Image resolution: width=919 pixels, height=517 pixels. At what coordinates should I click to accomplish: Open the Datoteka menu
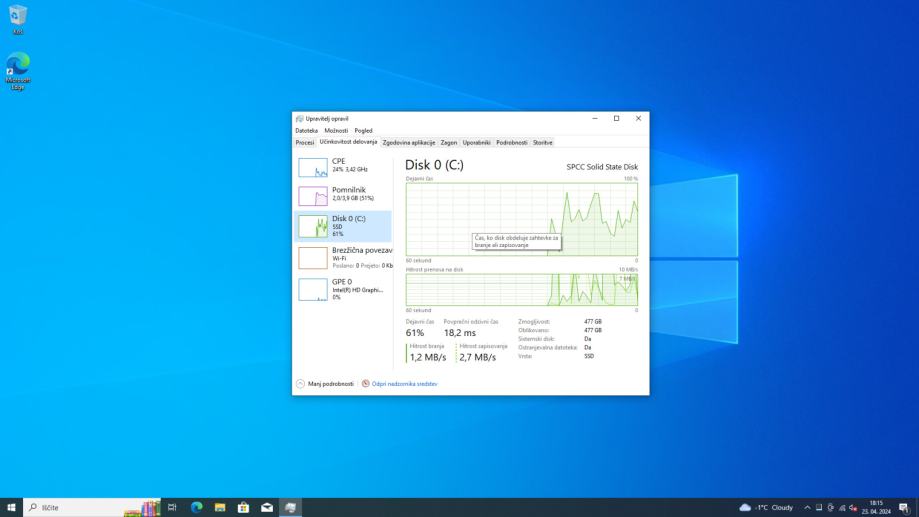tap(306, 130)
